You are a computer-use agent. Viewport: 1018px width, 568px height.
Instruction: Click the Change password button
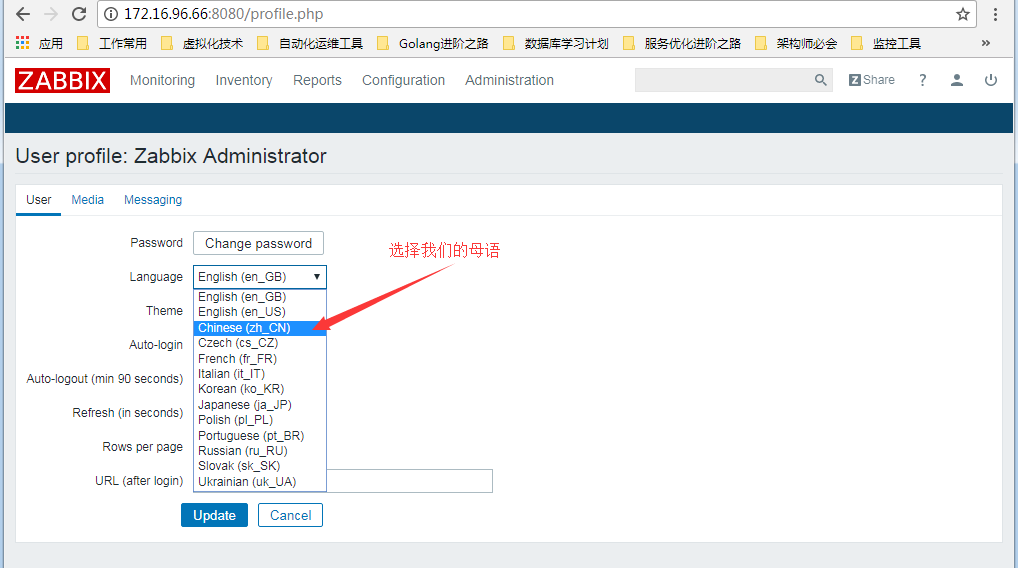(x=258, y=243)
